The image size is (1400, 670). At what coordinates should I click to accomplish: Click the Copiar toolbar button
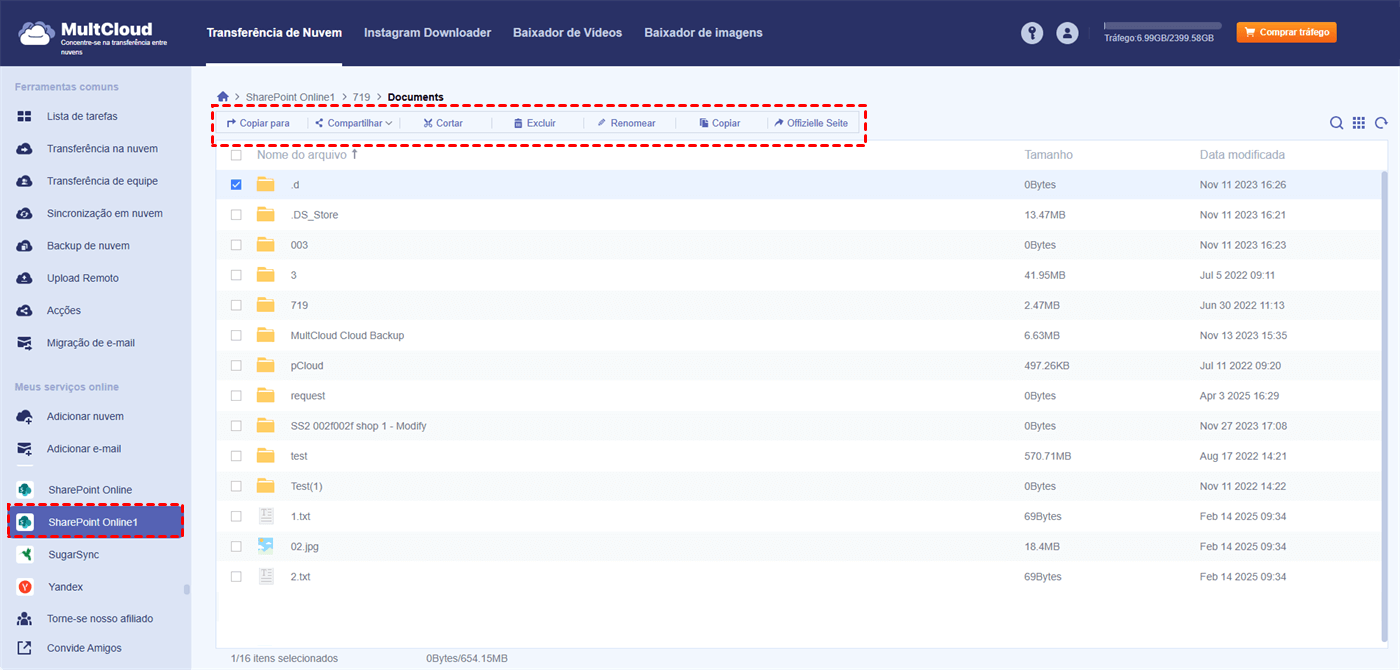coord(719,123)
